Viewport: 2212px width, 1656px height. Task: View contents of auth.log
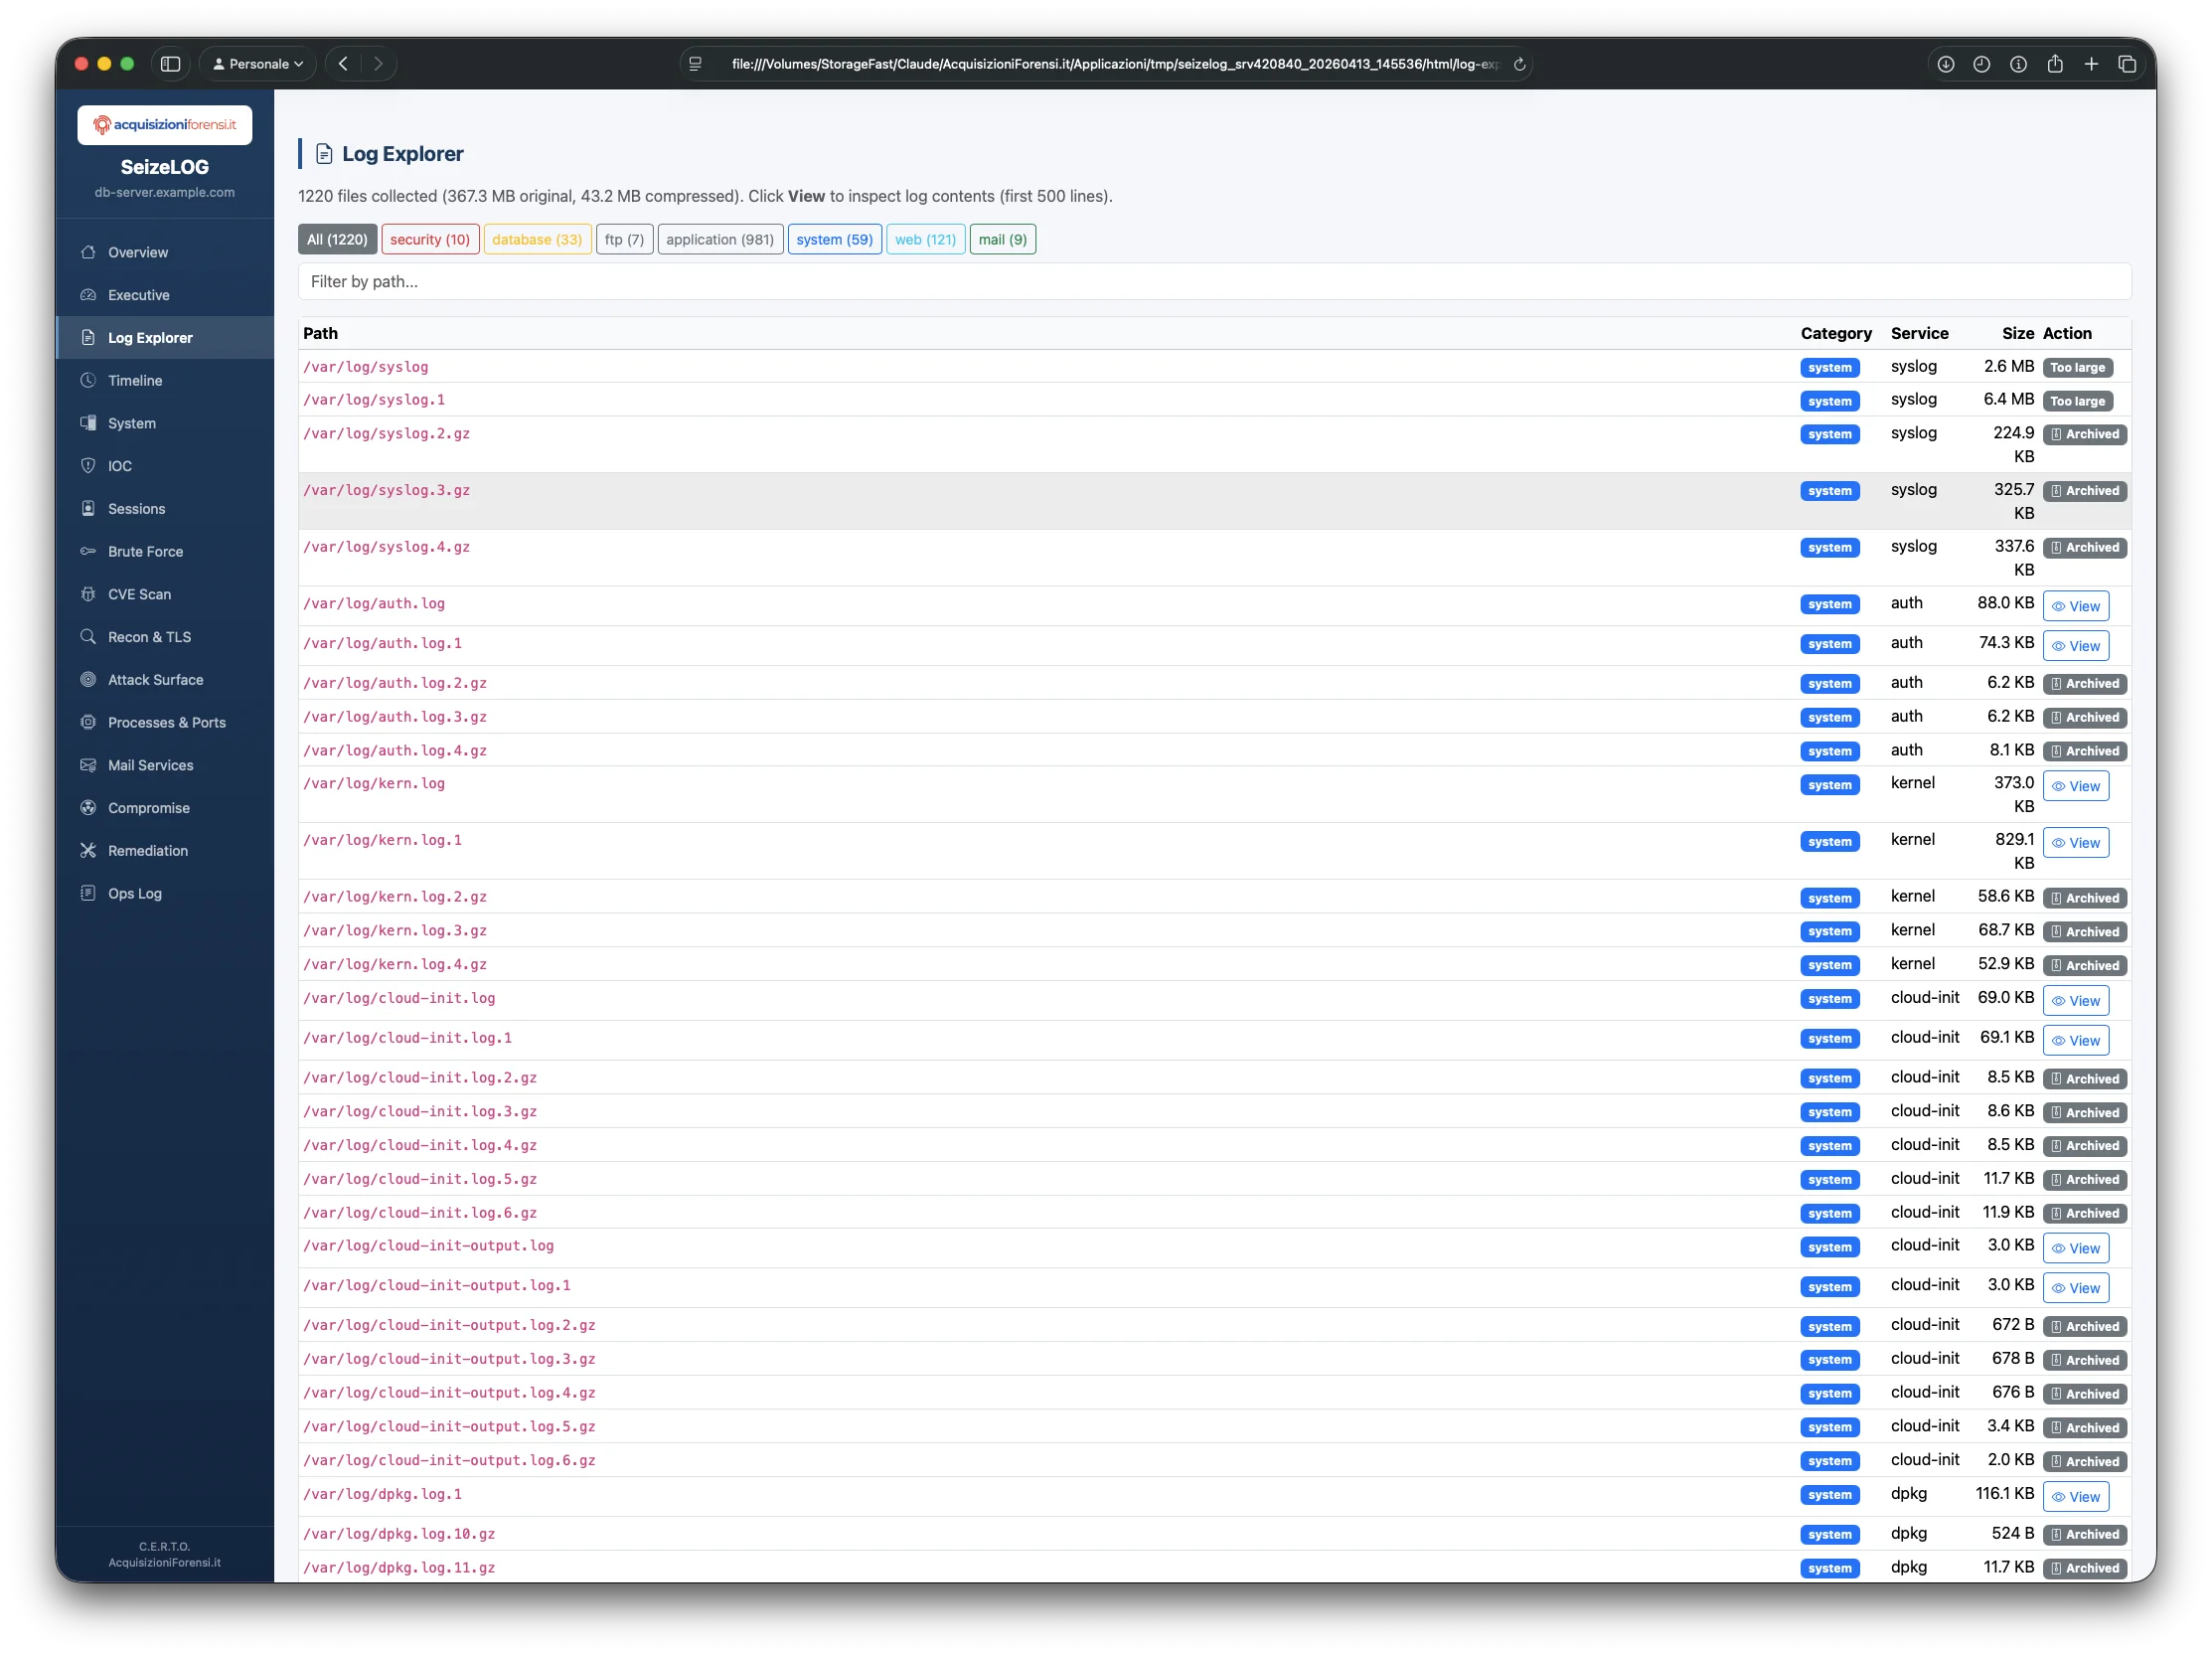tap(2076, 605)
